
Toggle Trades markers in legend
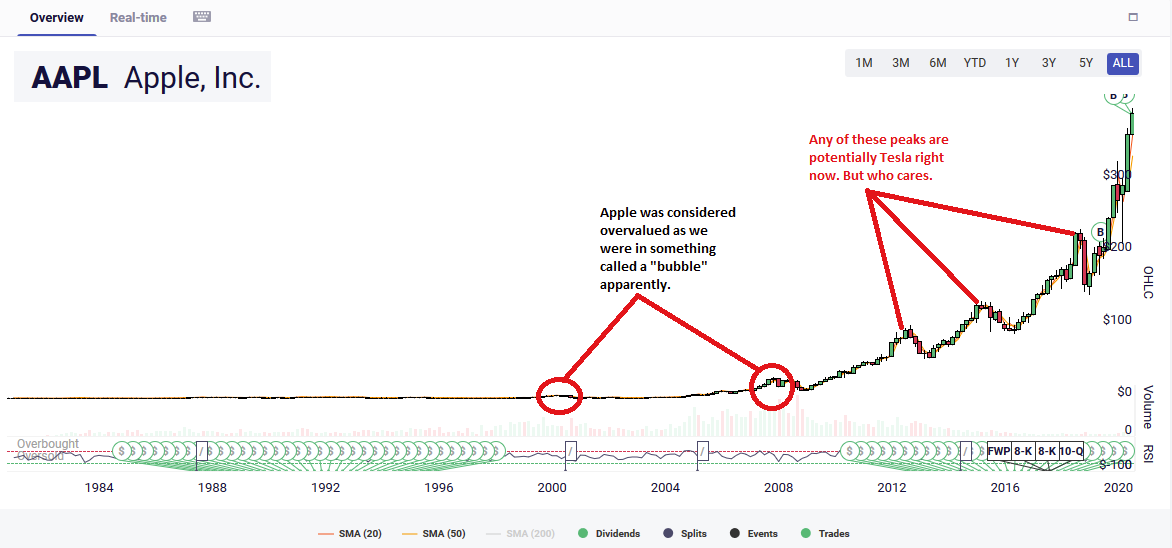click(x=825, y=533)
